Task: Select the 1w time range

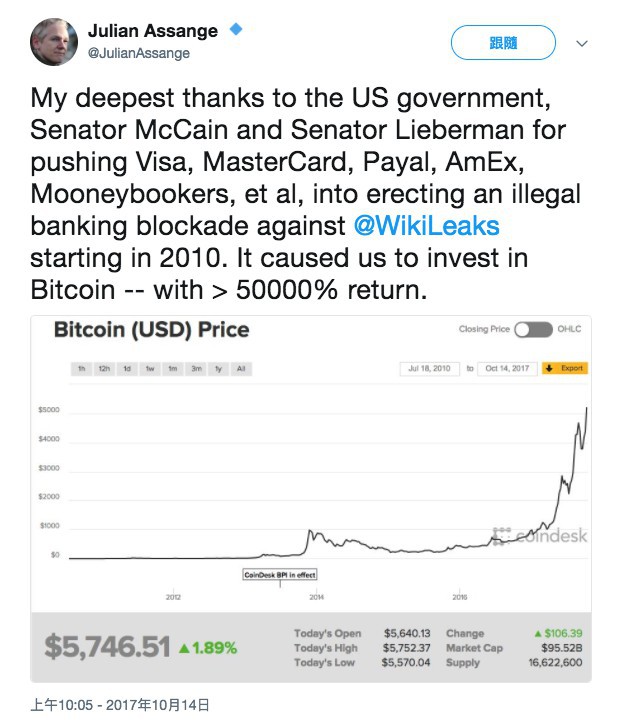Action: click(149, 369)
